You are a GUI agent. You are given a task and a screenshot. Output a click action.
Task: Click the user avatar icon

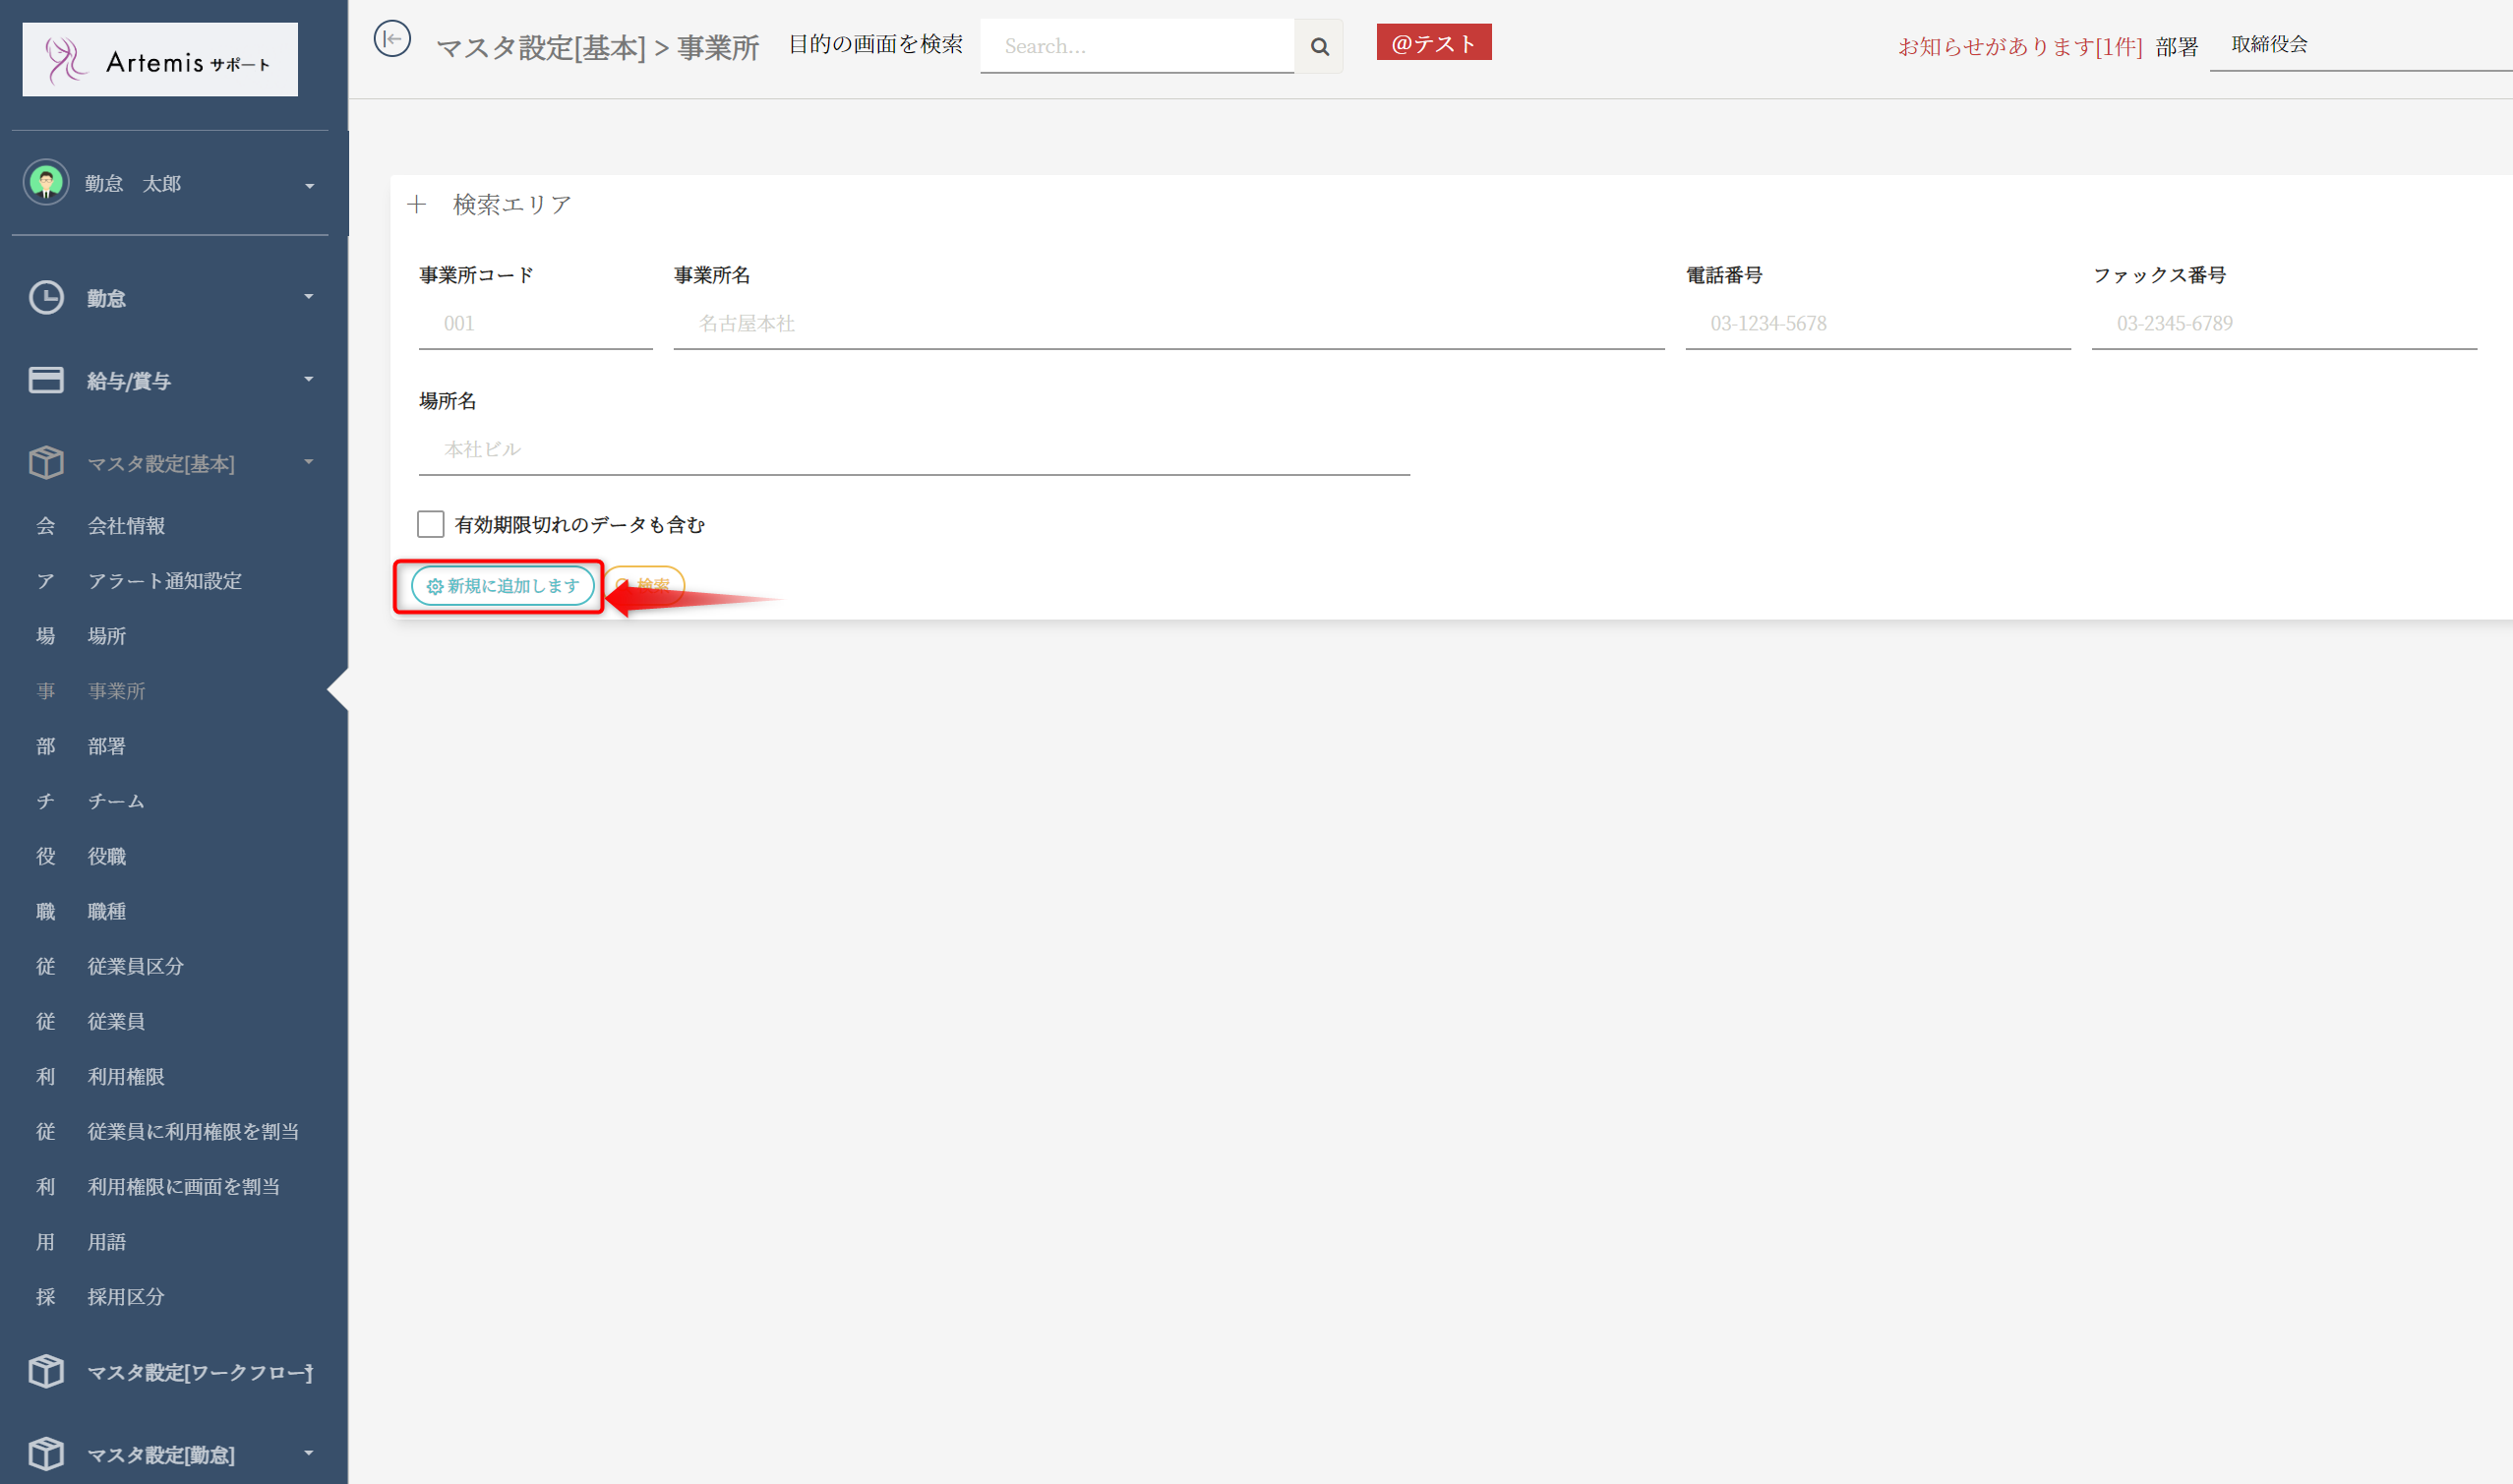click(46, 183)
